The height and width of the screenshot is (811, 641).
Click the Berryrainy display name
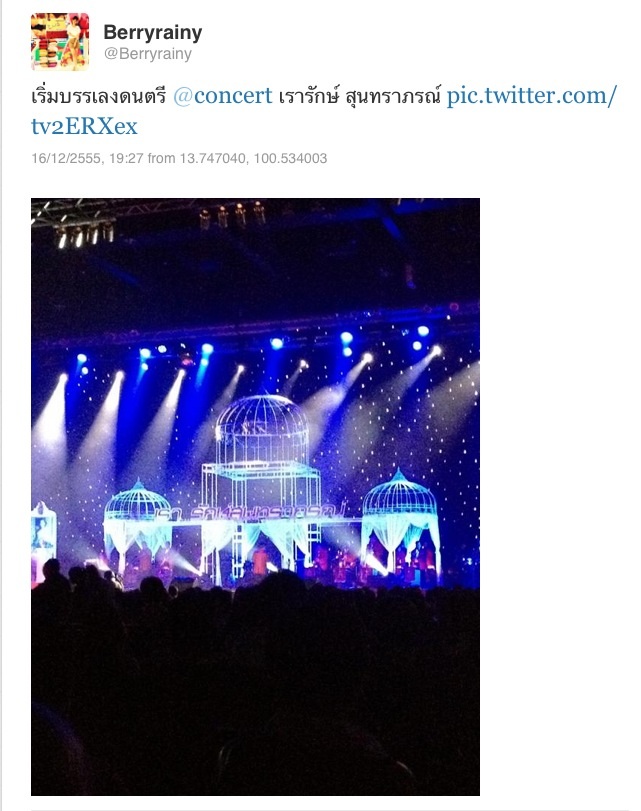coord(153,32)
